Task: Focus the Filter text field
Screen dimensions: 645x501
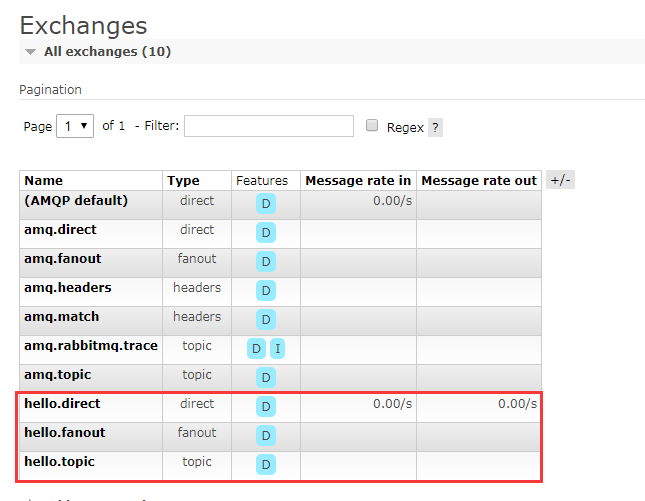Action: coord(269,126)
